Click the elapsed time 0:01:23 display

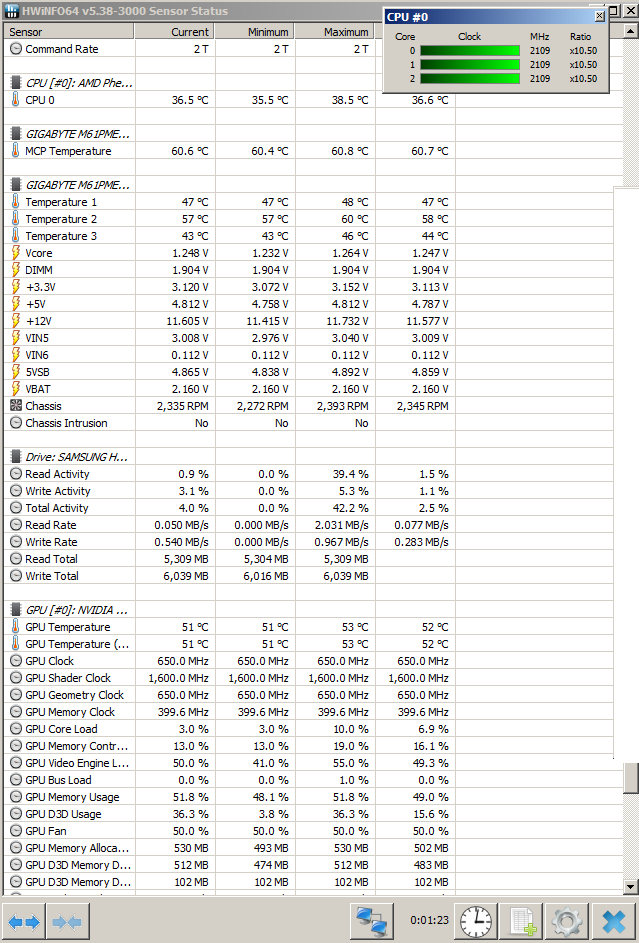point(429,920)
